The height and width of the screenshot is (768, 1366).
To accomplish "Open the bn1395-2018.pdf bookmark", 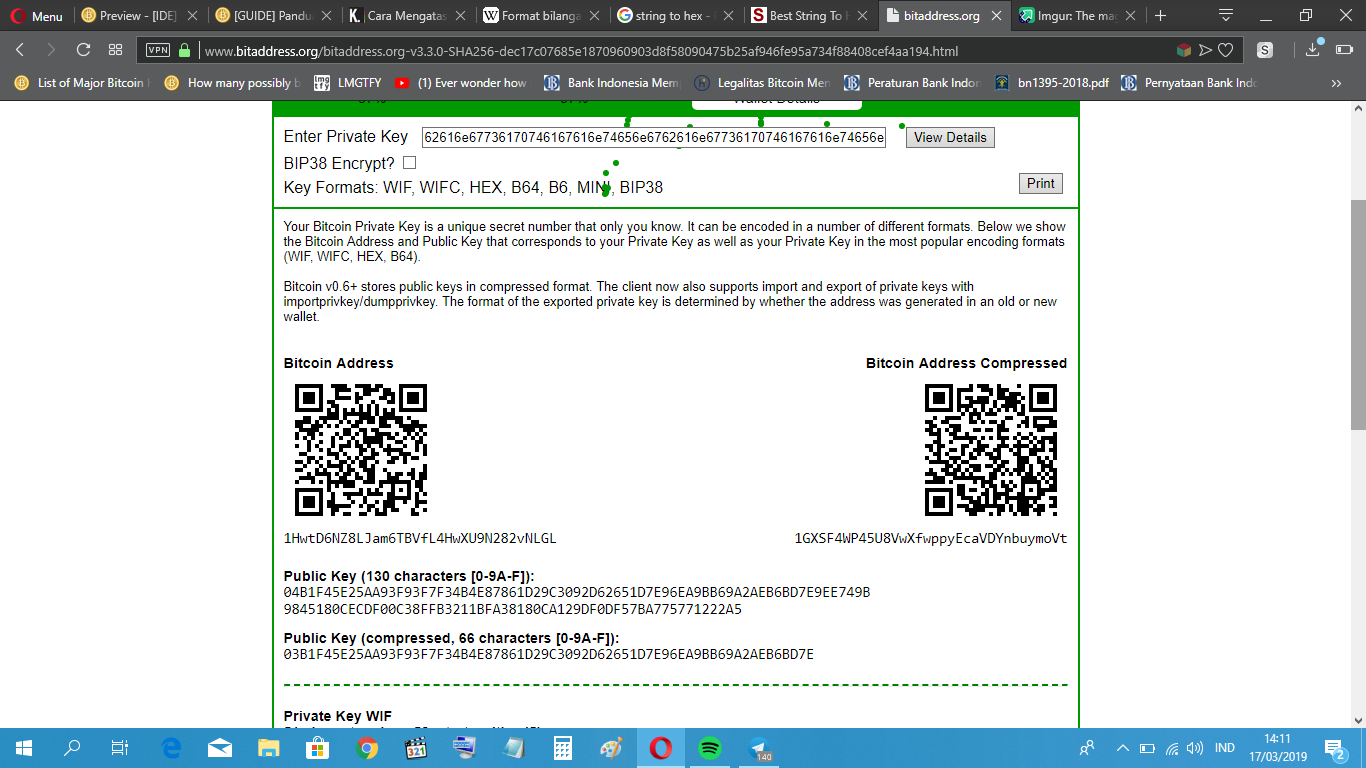I will 1051,83.
